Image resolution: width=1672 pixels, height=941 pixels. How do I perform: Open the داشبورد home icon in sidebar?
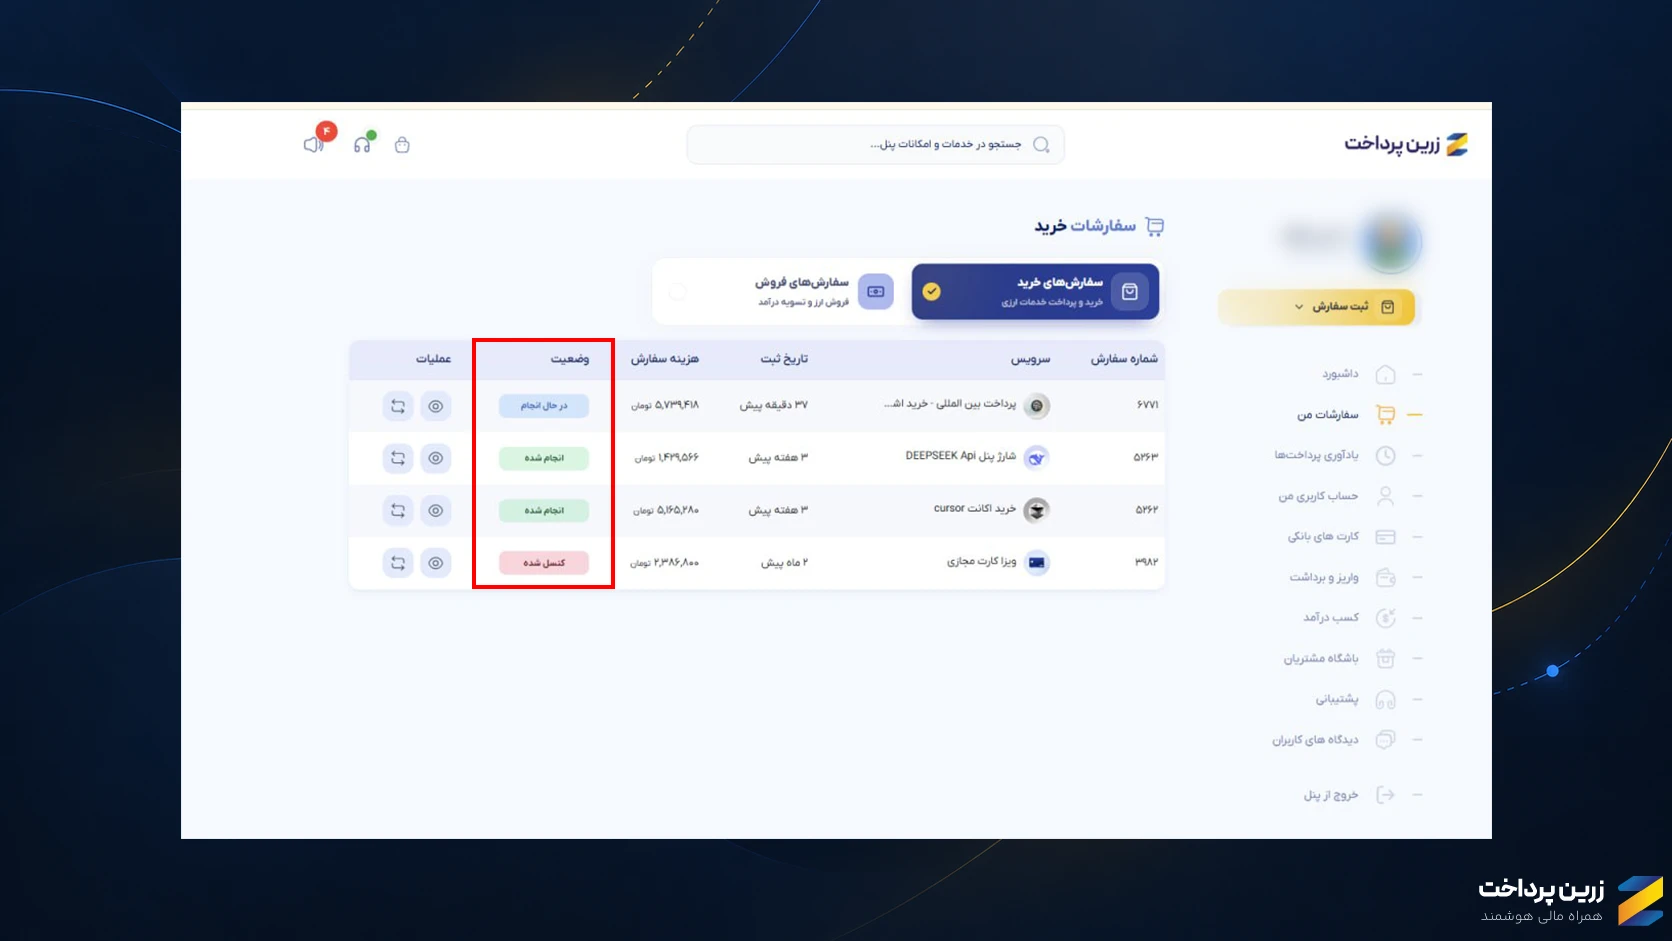tap(1385, 374)
